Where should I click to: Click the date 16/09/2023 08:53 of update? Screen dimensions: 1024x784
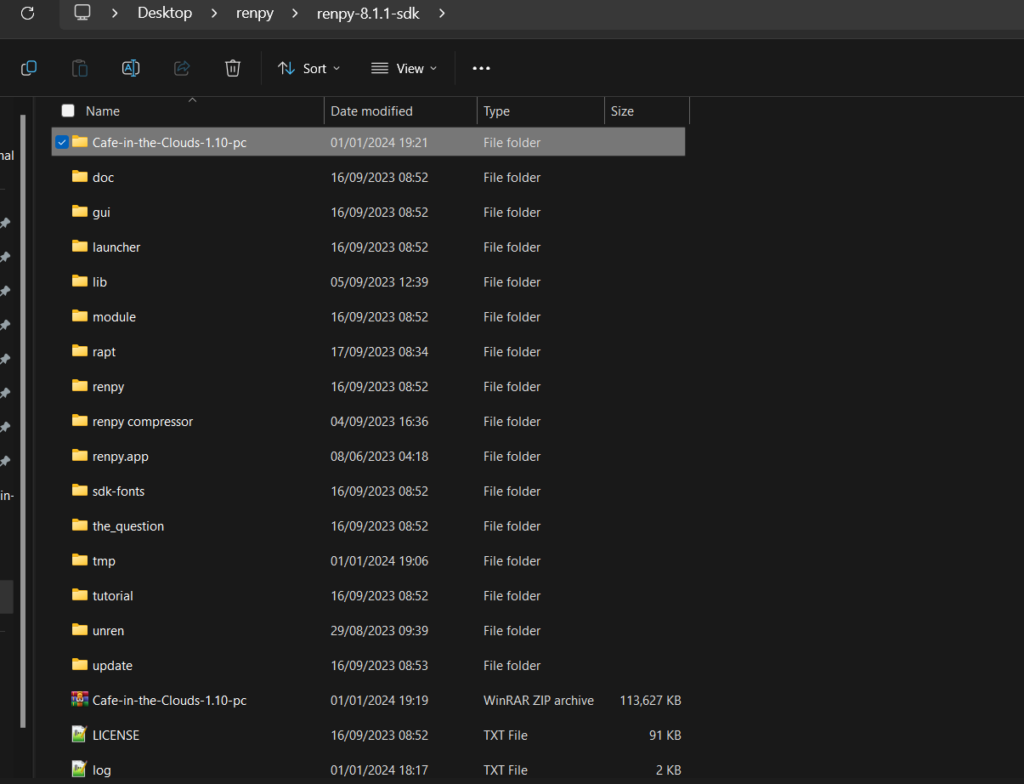[x=379, y=665]
